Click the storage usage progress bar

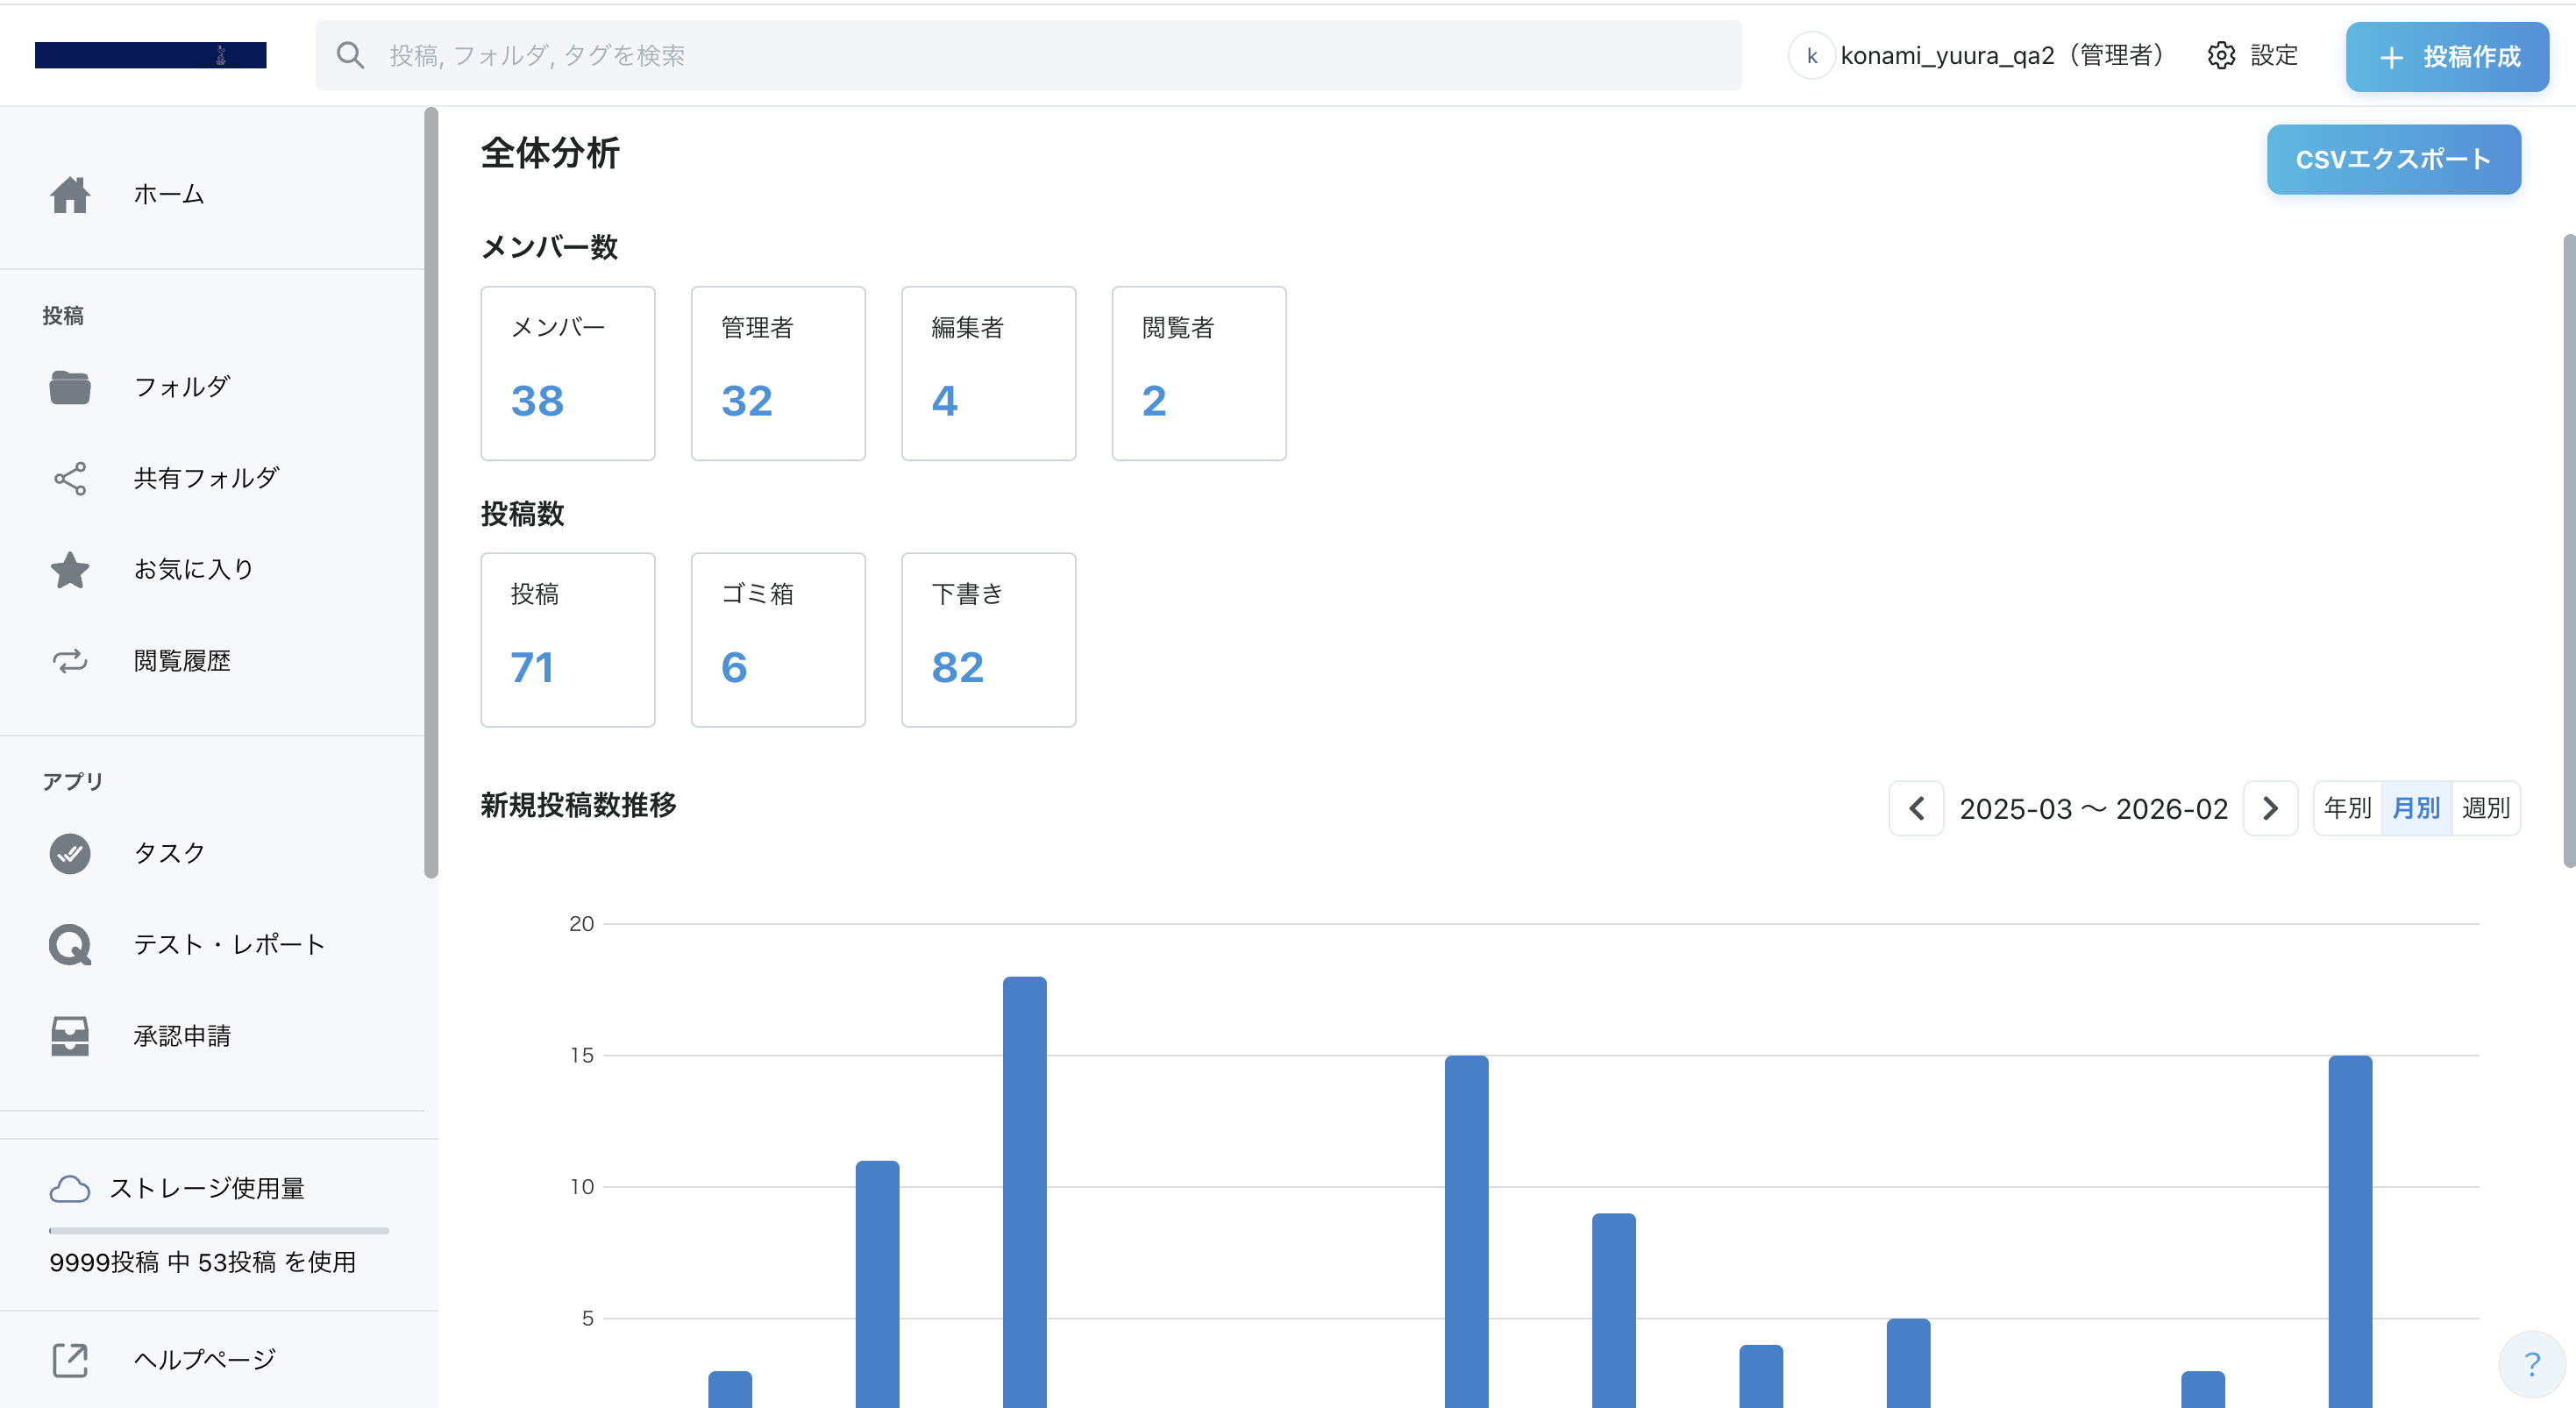coord(219,1230)
